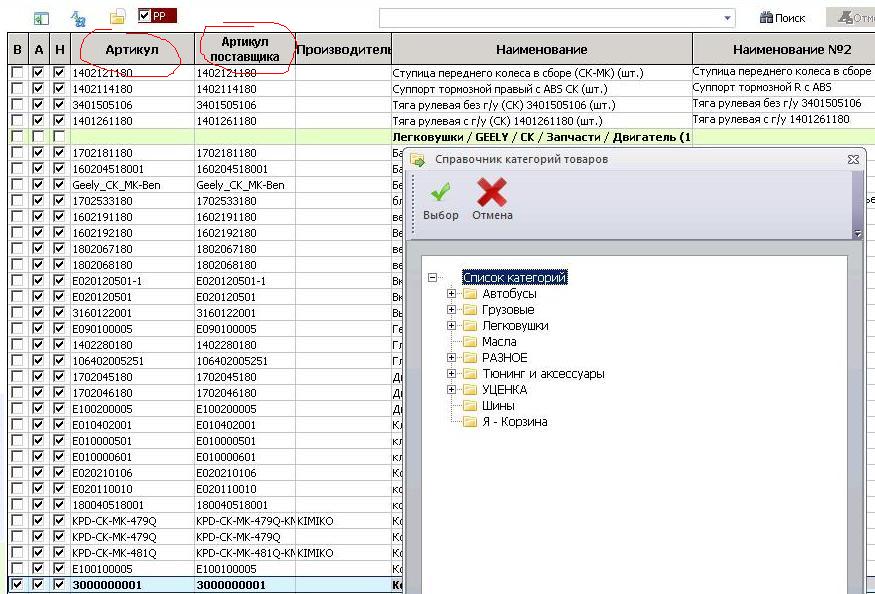Click the Шины folder icon
The image size is (875, 594).
[x=470, y=406]
